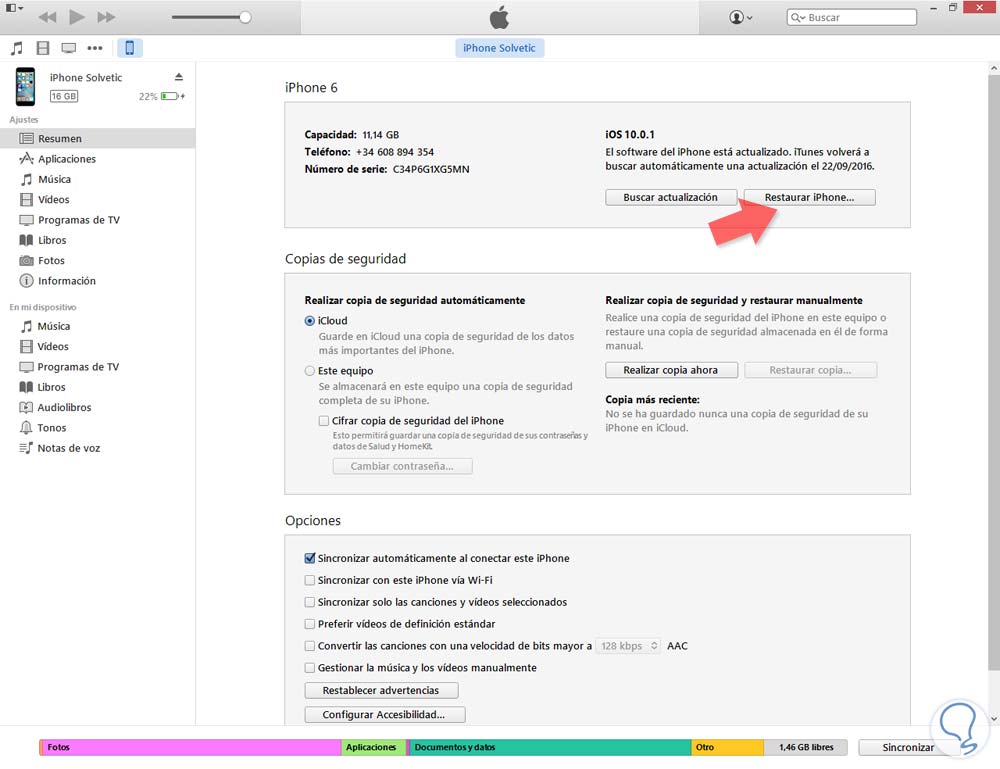Click Realizar copia ahora button
The height and width of the screenshot is (769, 1000).
[671, 370]
